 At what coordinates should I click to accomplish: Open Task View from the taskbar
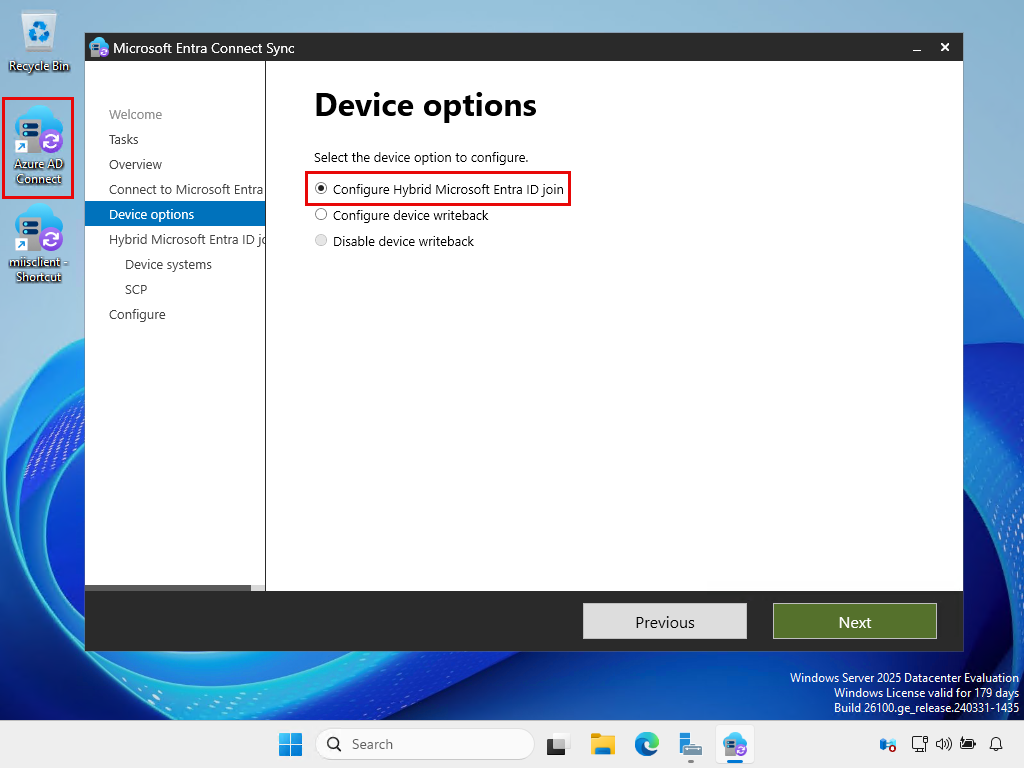(557, 744)
